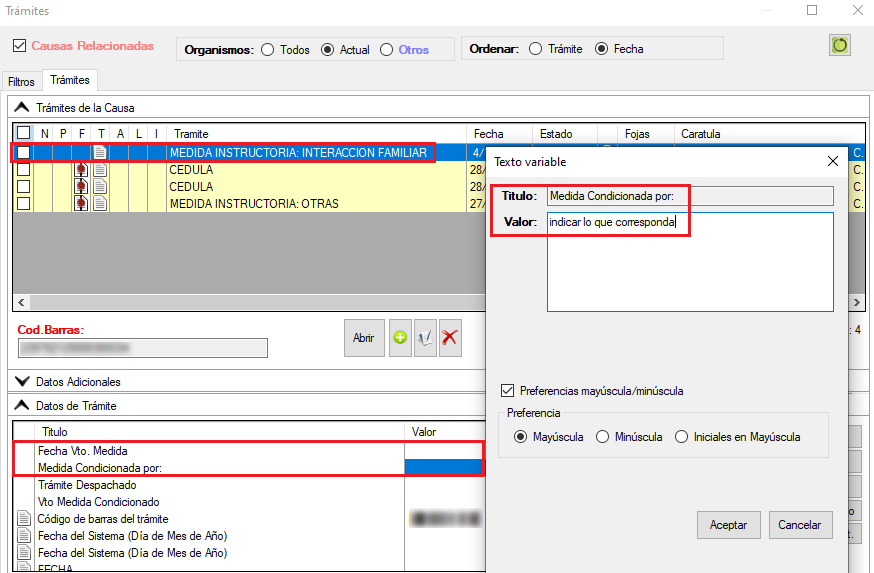This screenshot has width=874, height=573.
Task: Switch to the Filtros tab
Action: [21, 81]
